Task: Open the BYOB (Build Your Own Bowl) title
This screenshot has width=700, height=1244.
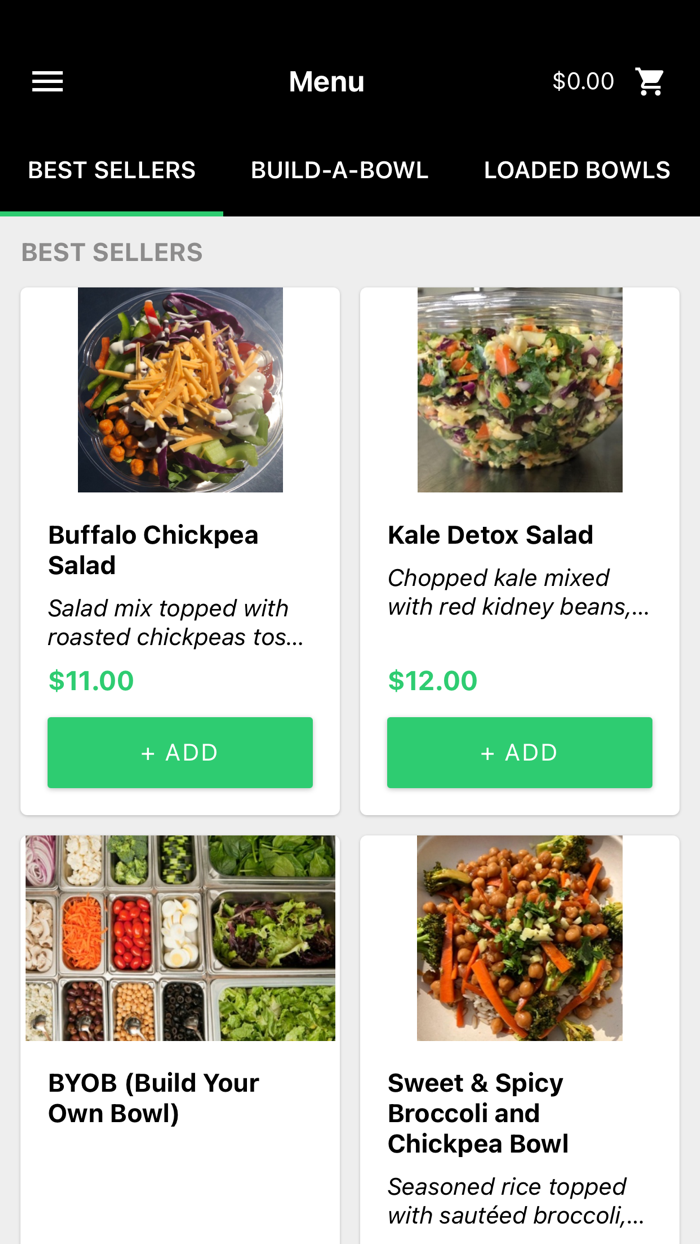Action: (153, 1098)
